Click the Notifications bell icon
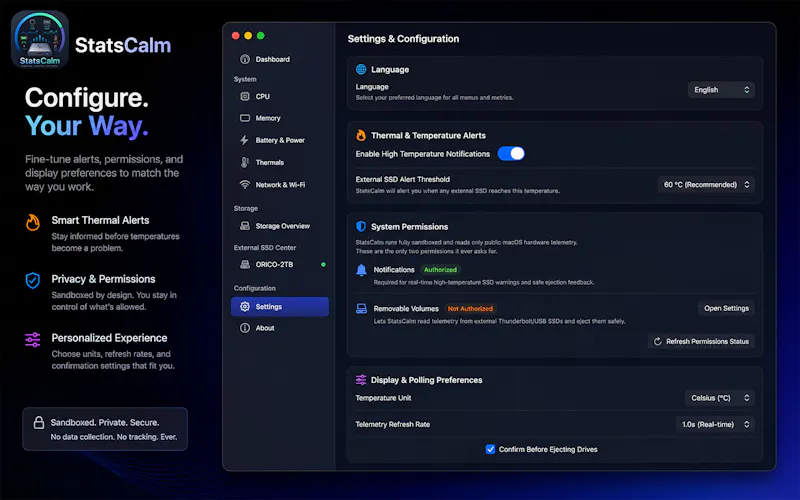The width and height of the screenshot is (800, 500). point(361,270)
